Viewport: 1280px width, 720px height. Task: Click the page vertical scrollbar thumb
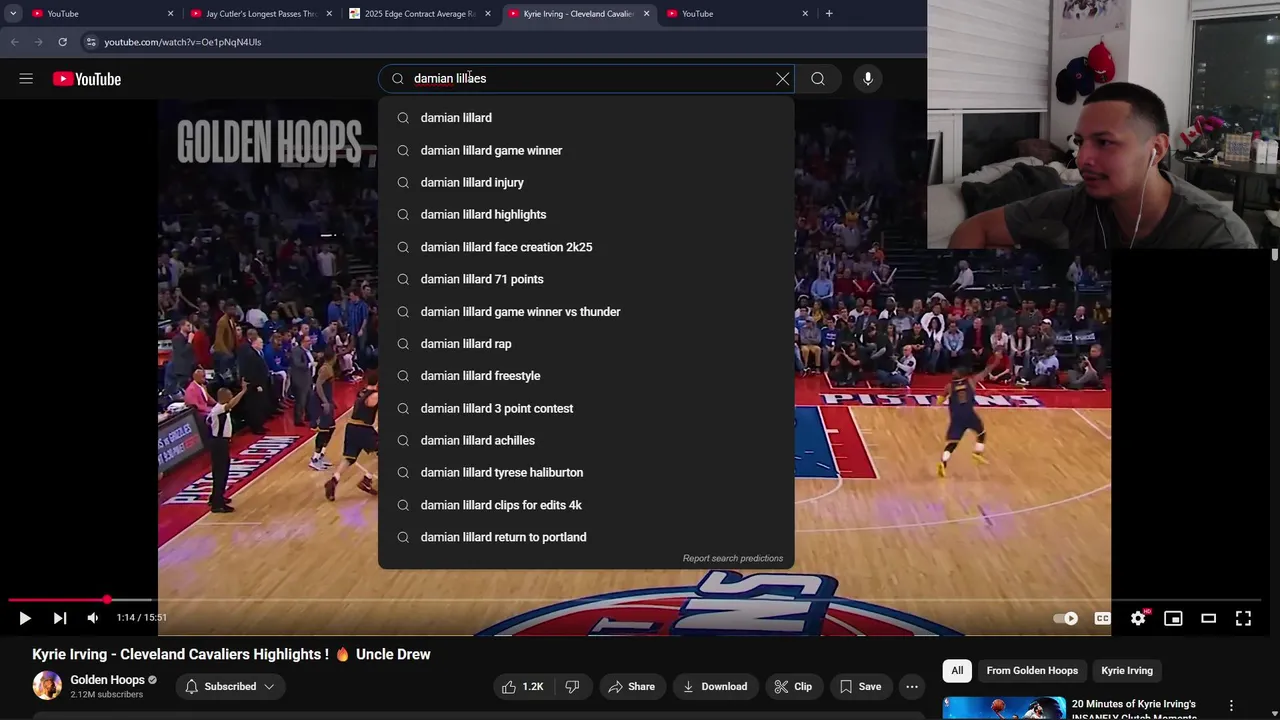1274,256
